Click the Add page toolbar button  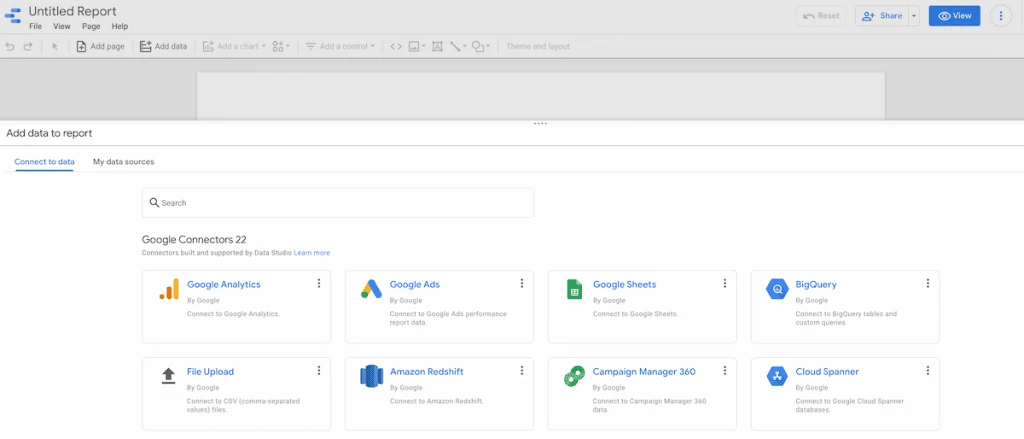tap(101, 46)
